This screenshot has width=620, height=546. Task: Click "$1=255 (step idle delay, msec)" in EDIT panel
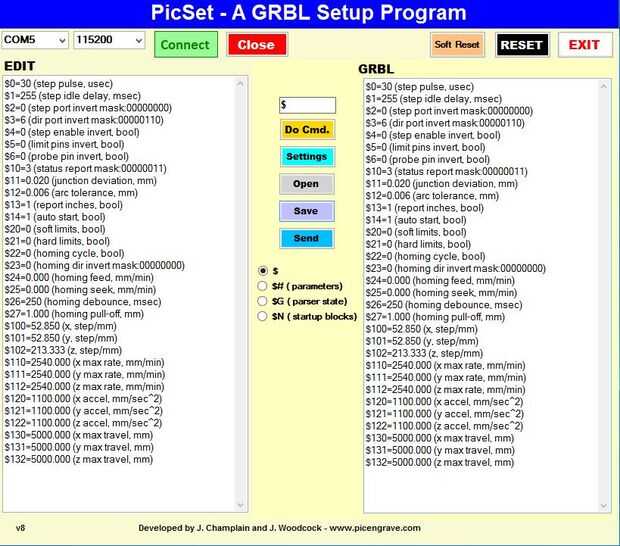pyautogui.click(x=73, y=96)
